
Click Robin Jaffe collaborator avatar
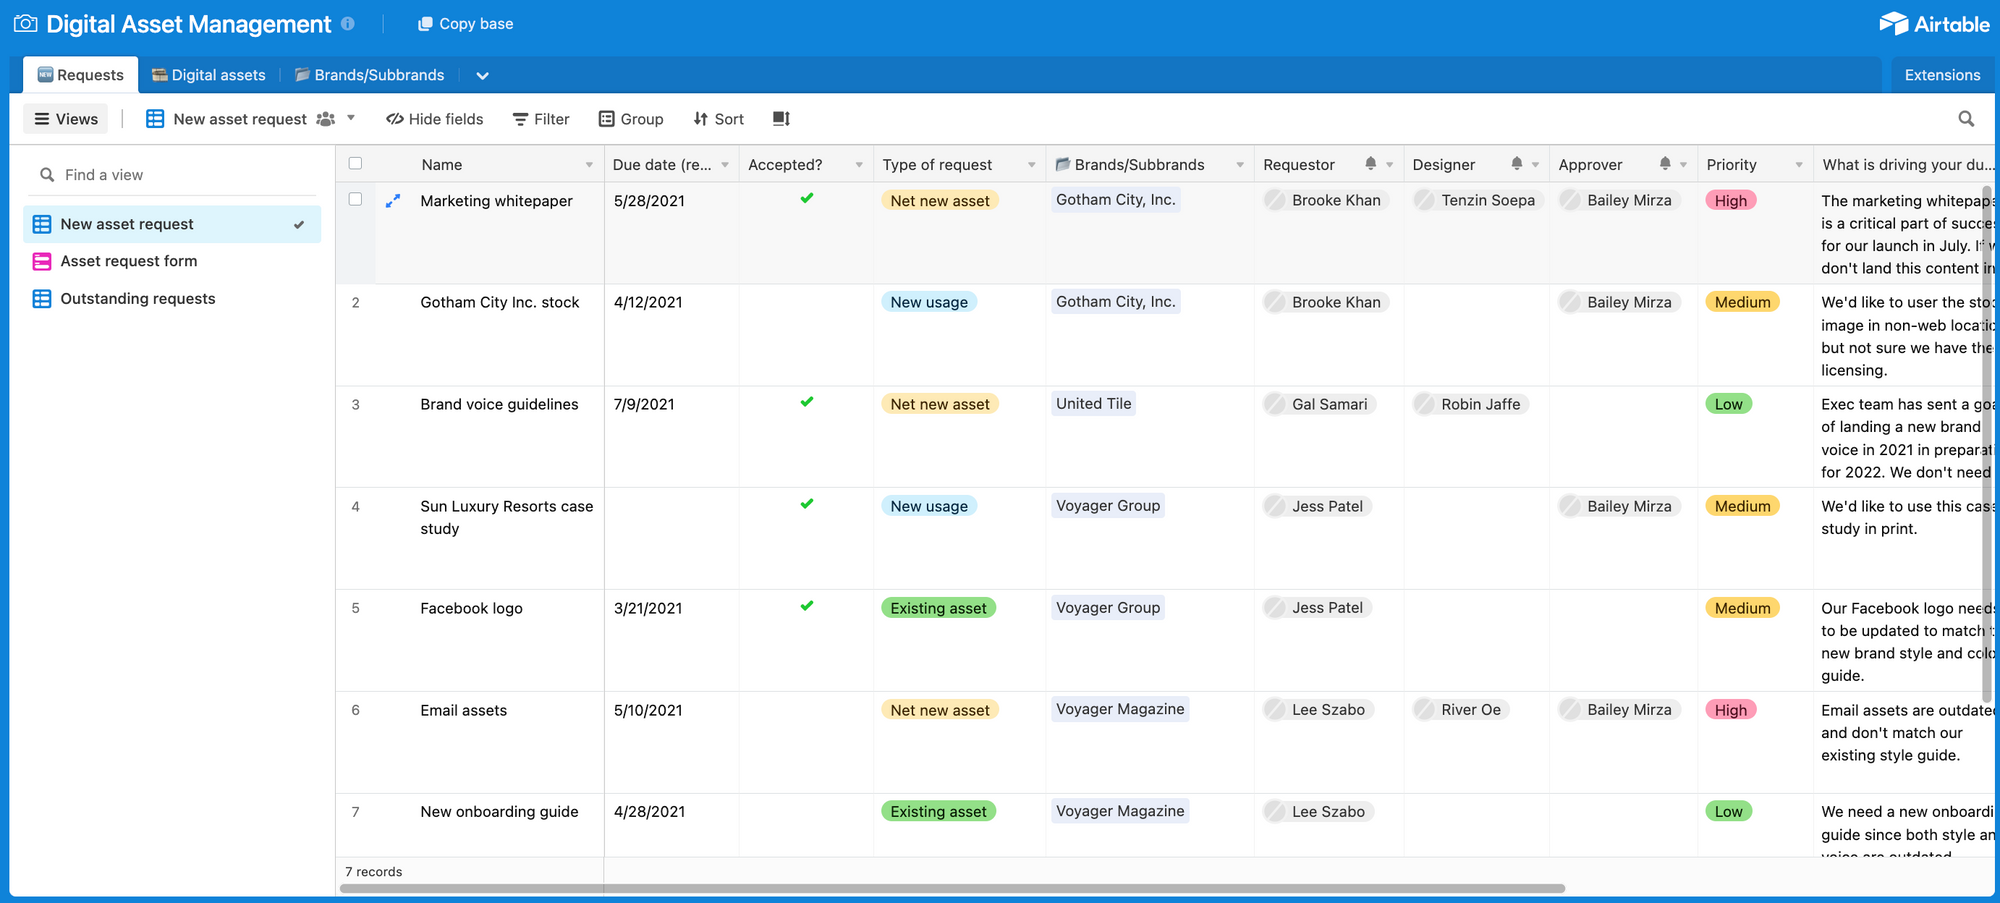coord(1424,404)
